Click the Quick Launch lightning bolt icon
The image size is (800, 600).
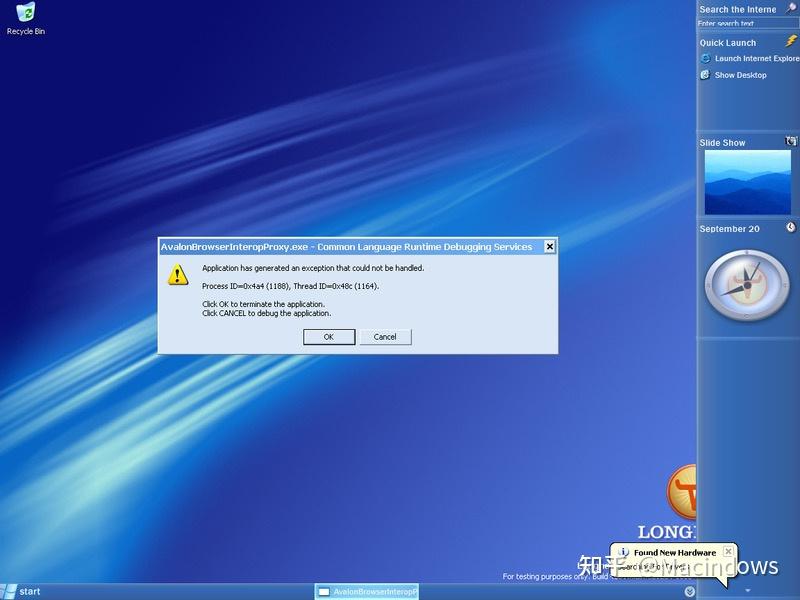pos(793,43)
